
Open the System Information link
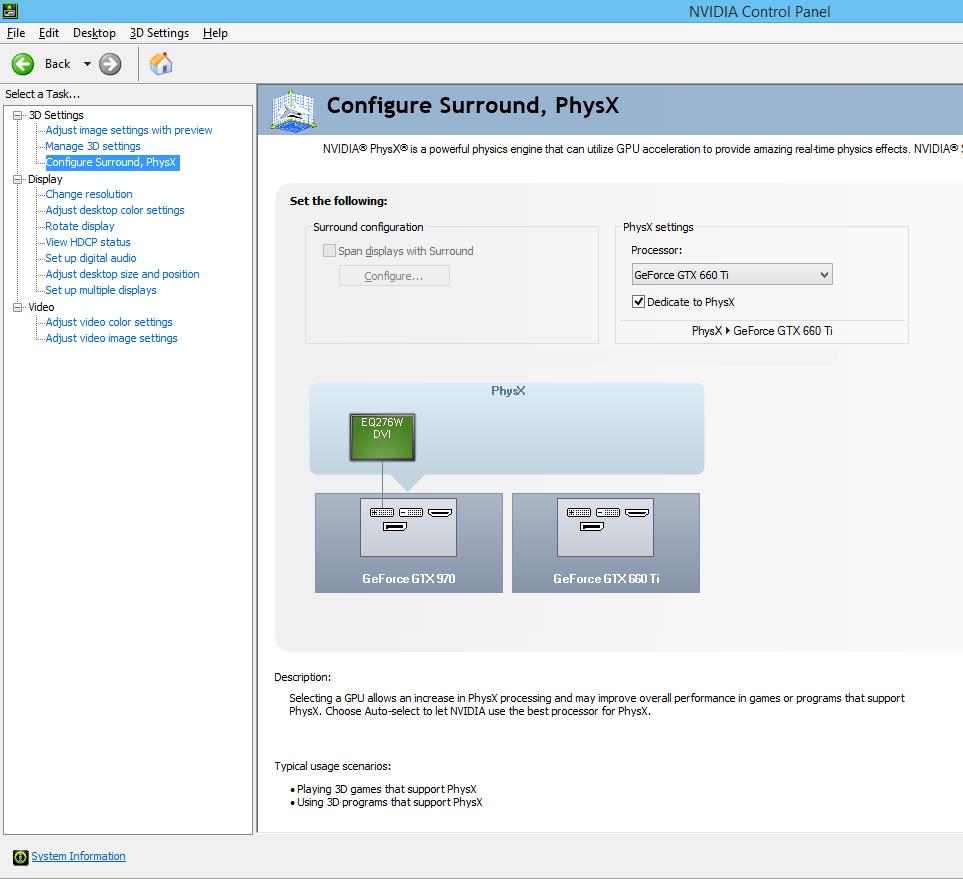[x=78, y=857]
